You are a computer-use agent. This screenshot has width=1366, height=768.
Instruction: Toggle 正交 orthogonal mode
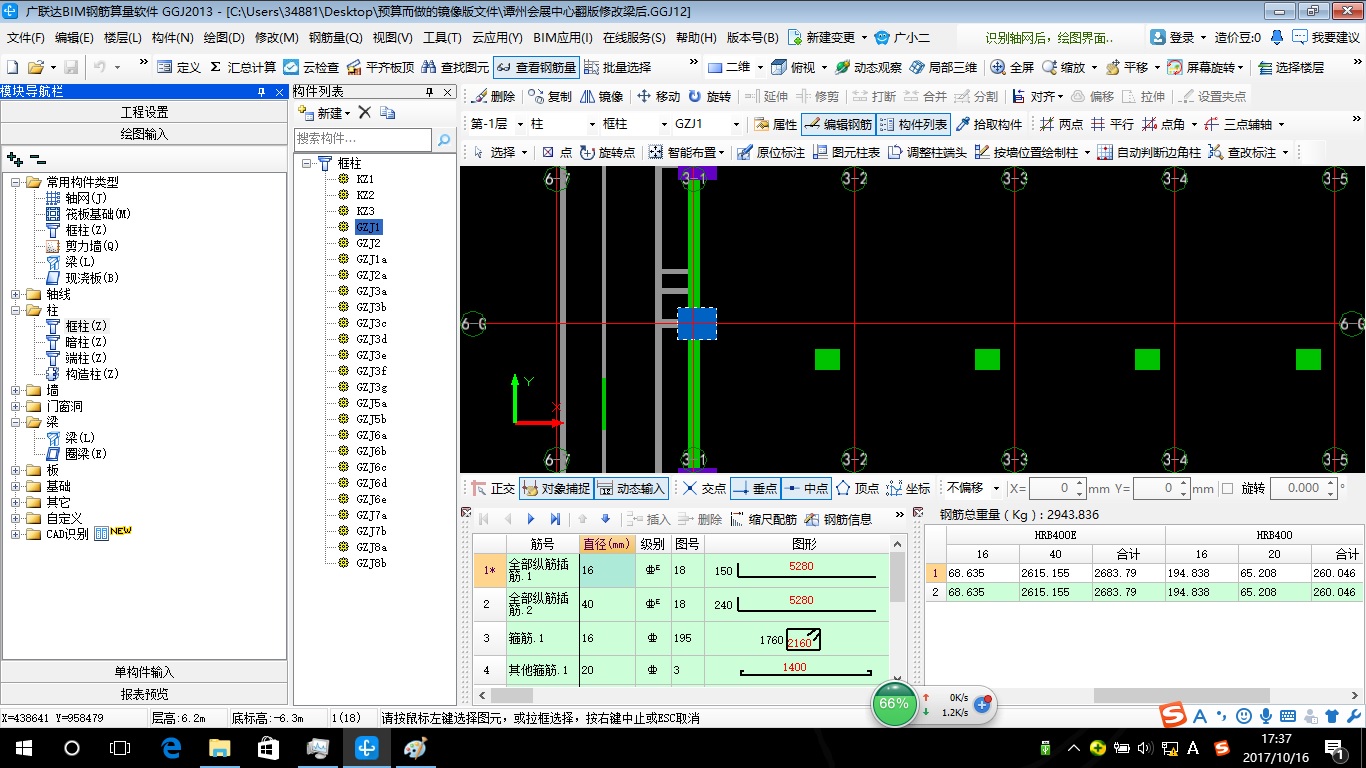click(x=492, y=488)
